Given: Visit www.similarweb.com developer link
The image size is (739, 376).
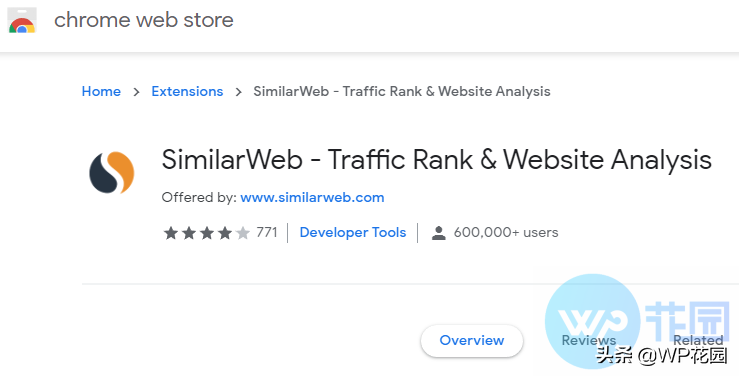Looking at the screenshot, I should [312, 197].
